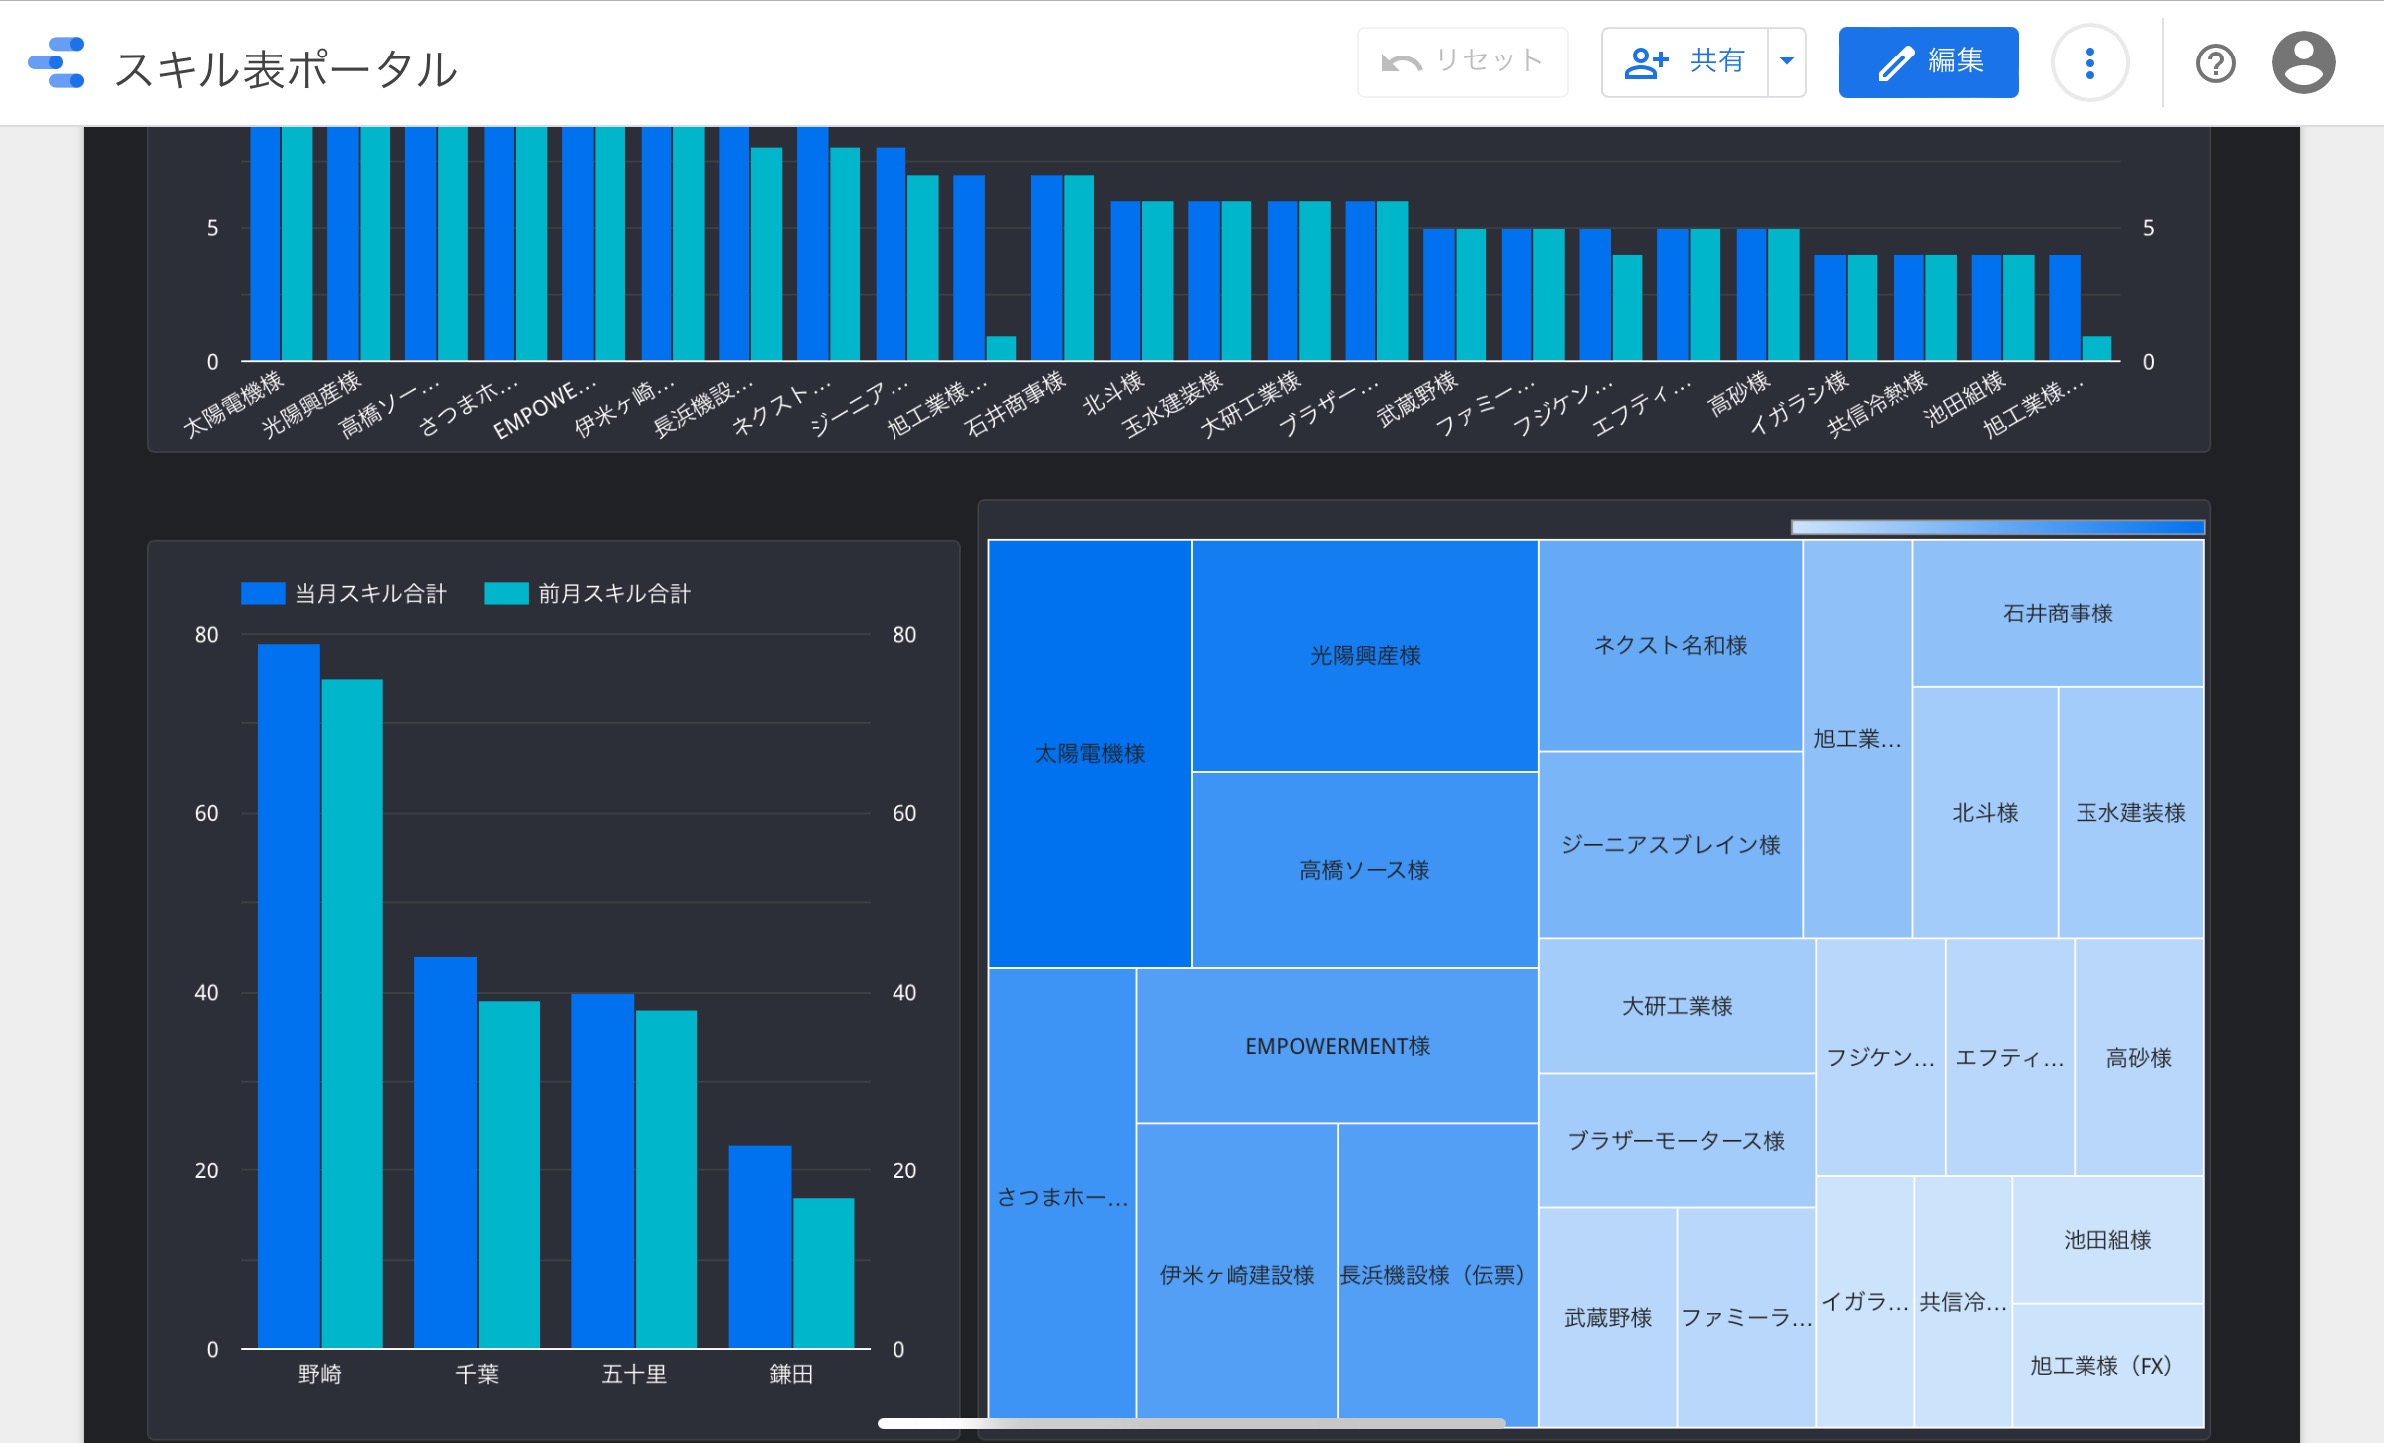The image size is (2384, 1443).
Task: Select the ネクスト名和様 treemap tile
Action: (1670, 645)
